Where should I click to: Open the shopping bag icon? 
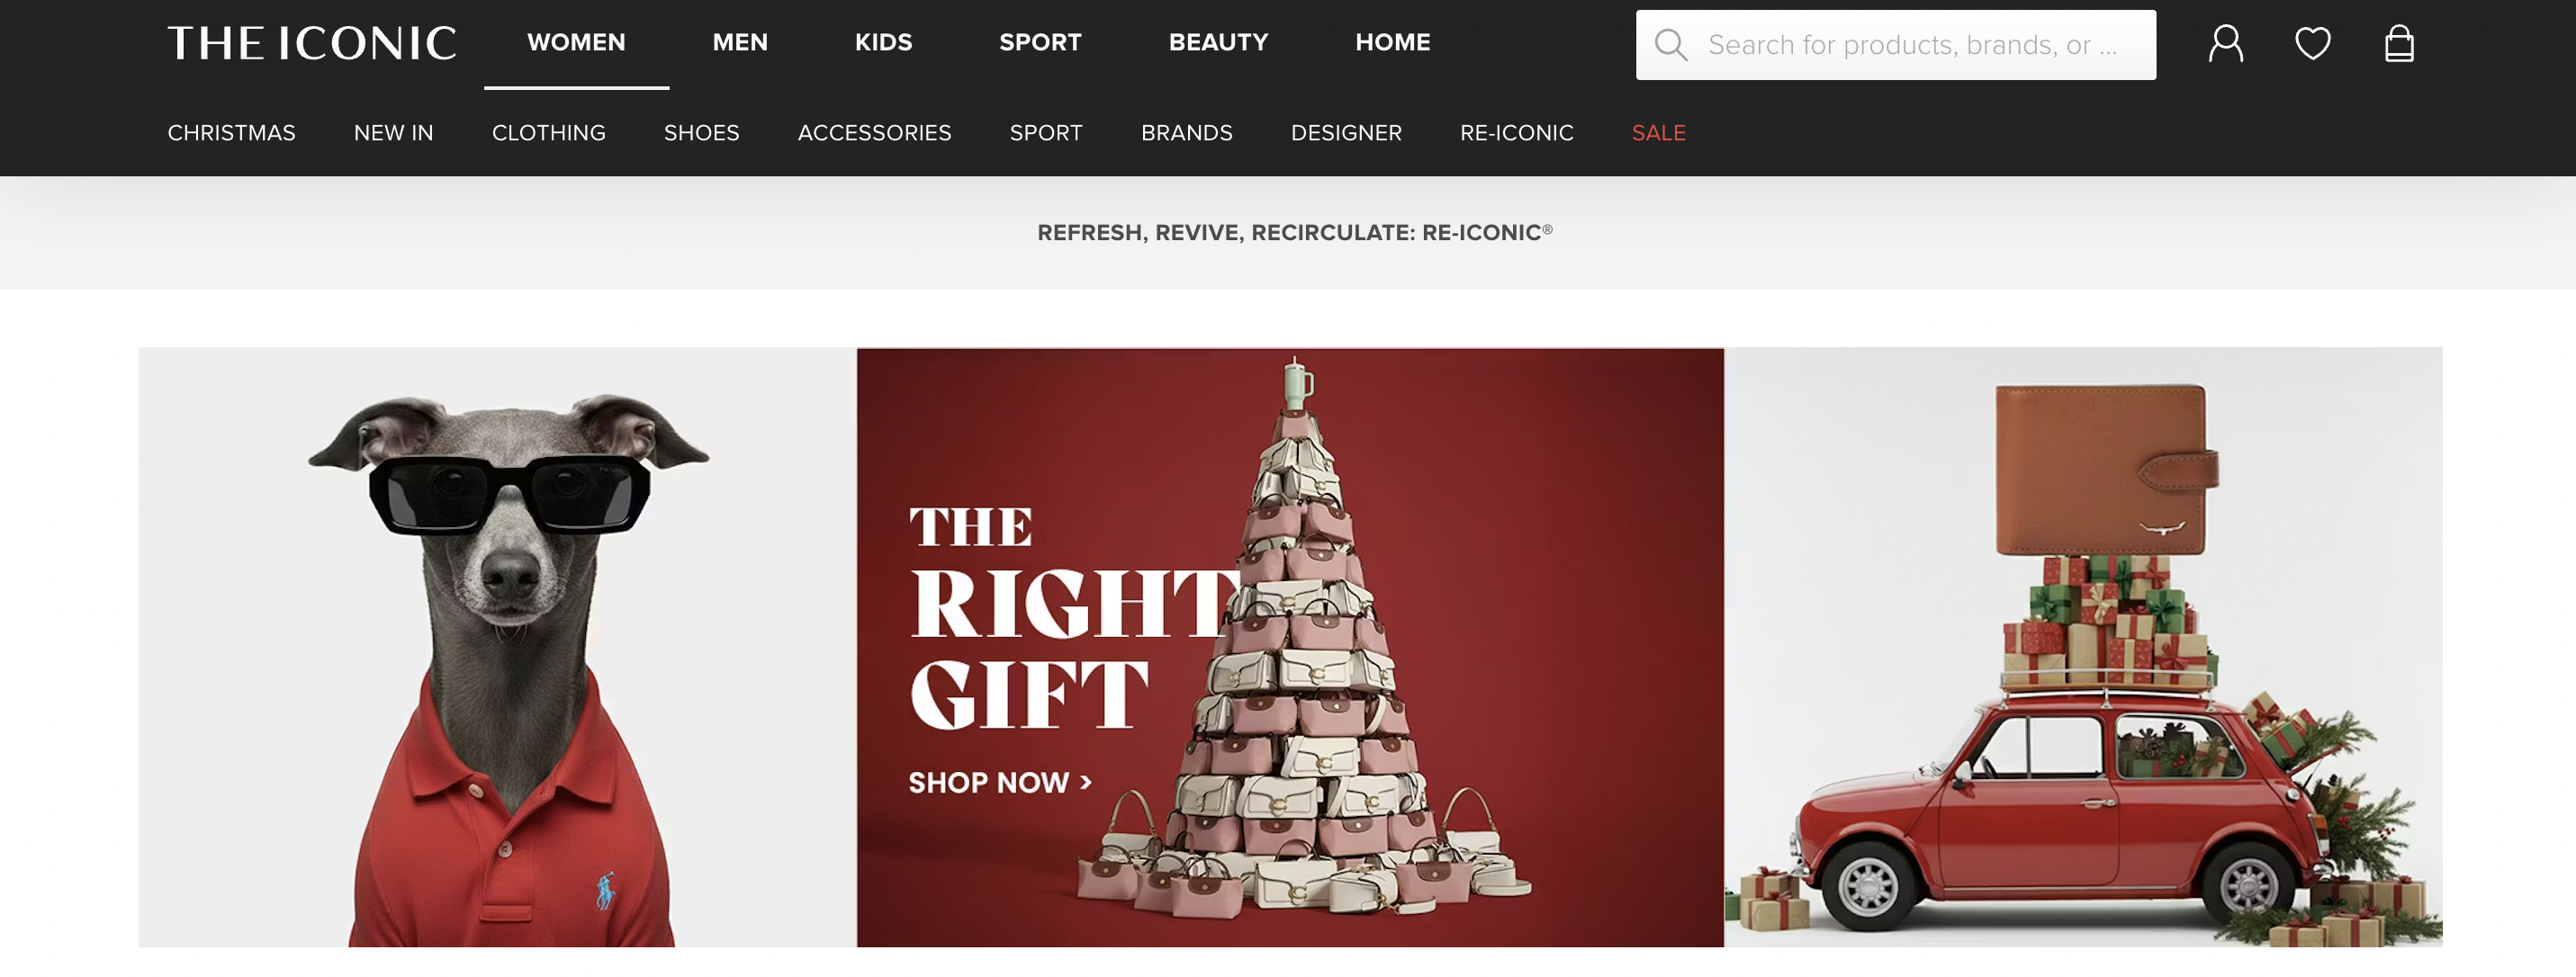tap(2399, 44)
